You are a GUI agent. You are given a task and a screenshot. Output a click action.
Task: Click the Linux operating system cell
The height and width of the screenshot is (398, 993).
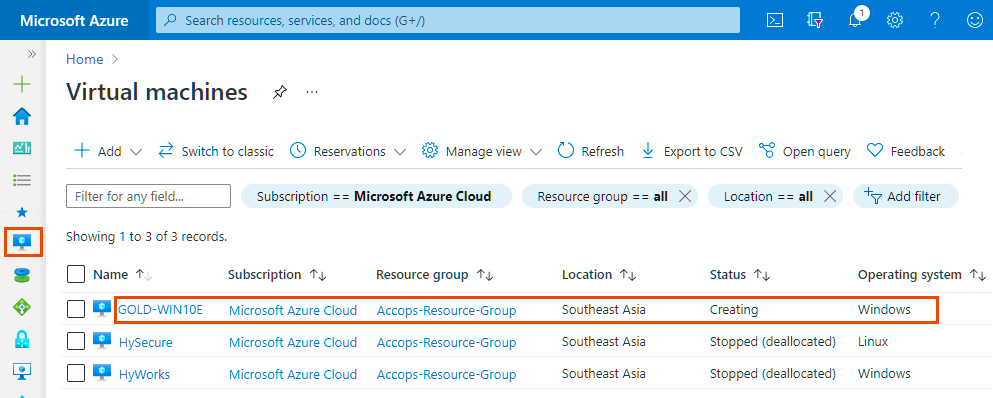click(x=873, y=342)
